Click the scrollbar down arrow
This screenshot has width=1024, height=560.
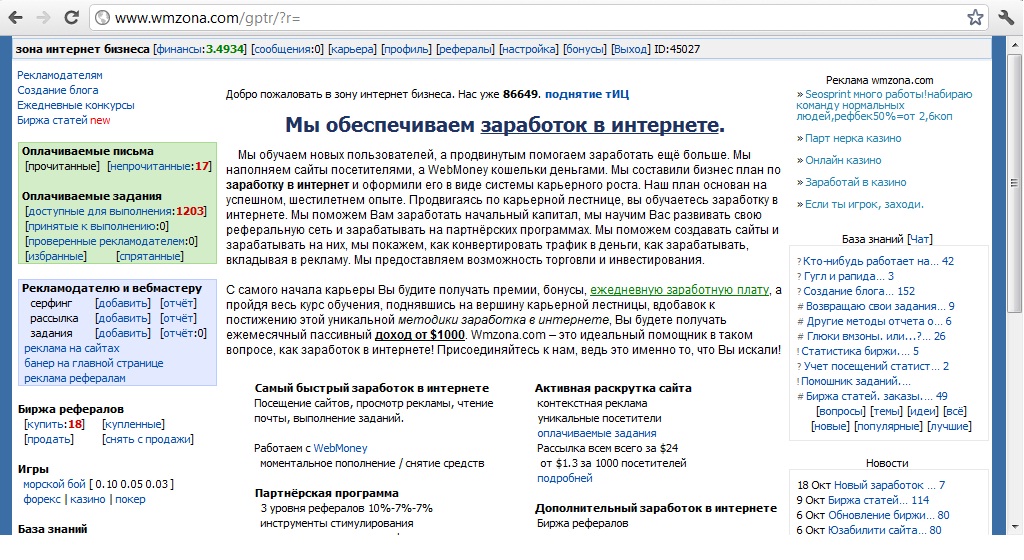[x=1016, y=526]
